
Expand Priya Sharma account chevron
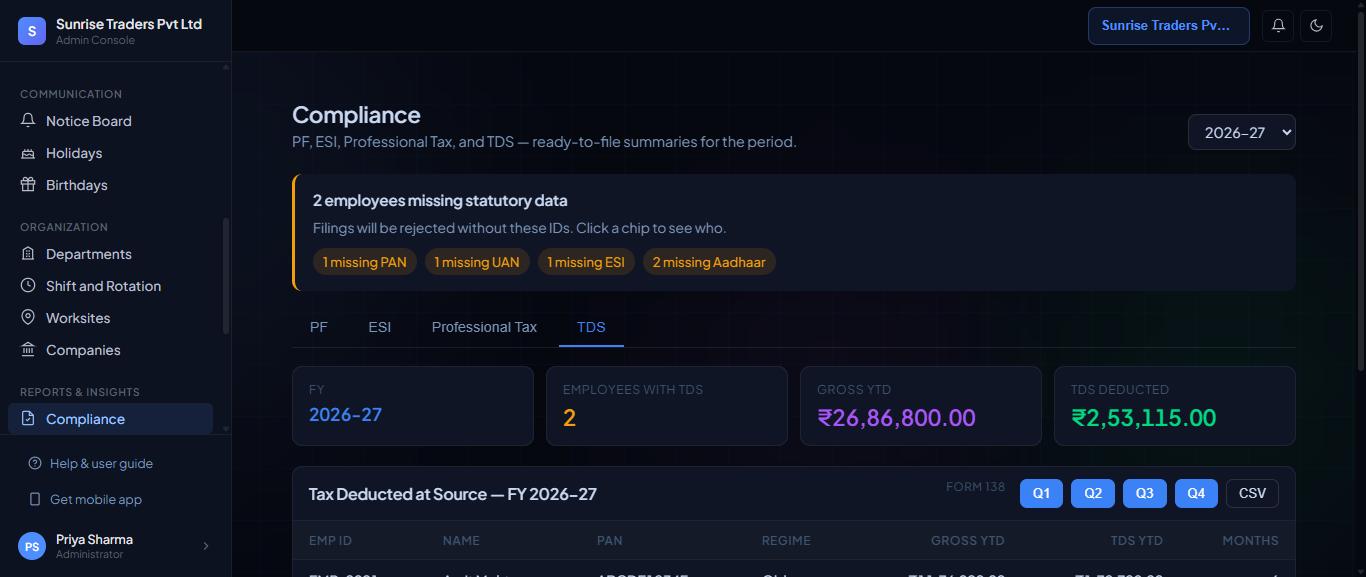[206, 546]
